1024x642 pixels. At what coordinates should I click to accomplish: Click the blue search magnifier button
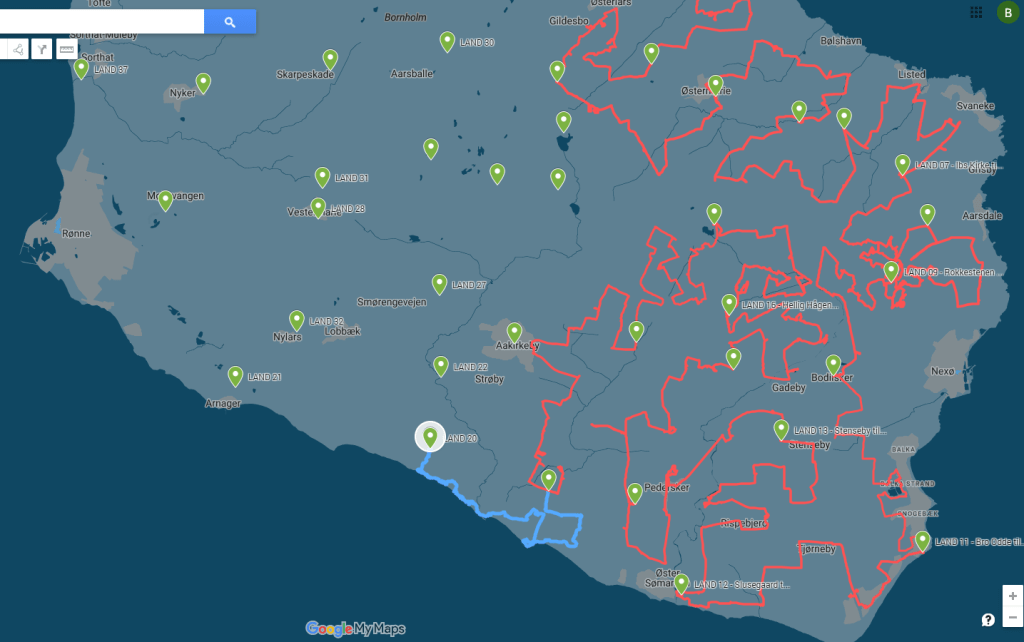230,21
